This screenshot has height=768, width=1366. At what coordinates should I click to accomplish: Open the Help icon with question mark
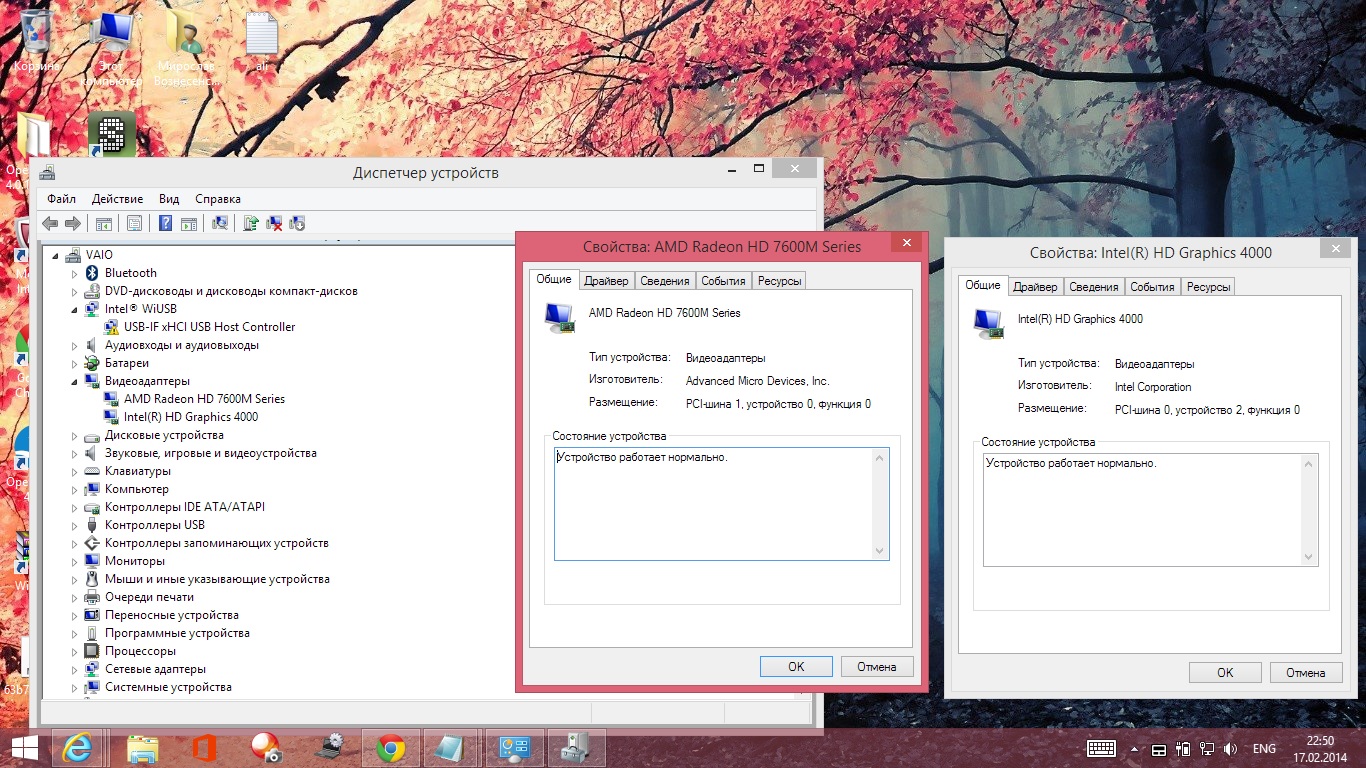click(x=166, y=223)
